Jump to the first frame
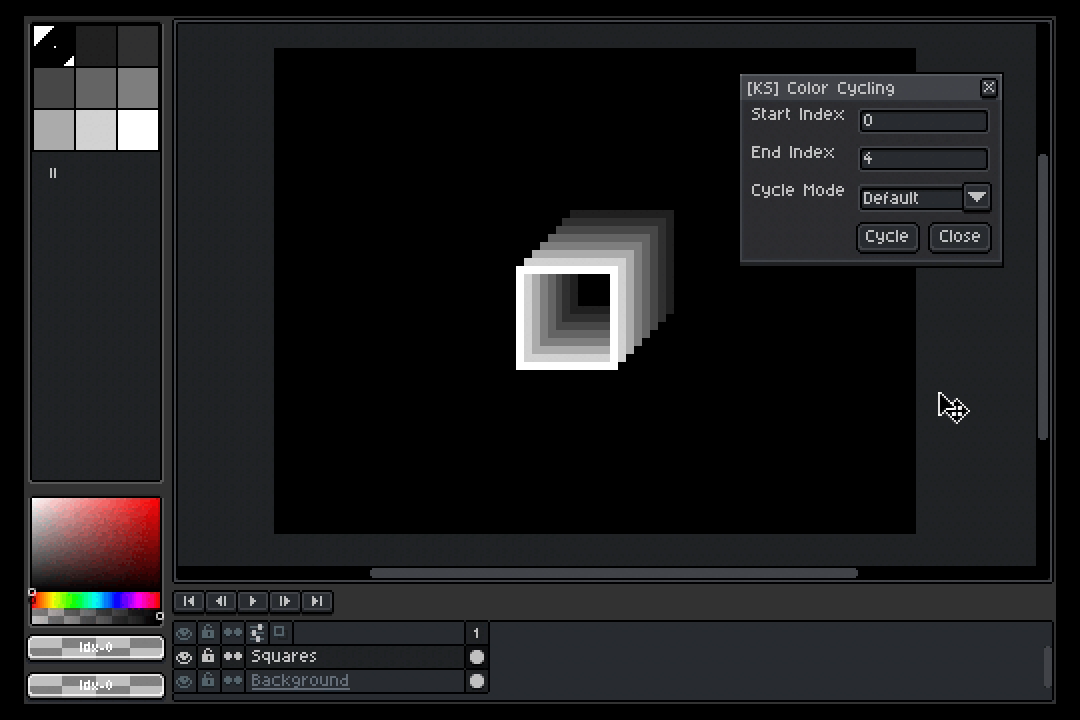 (189, 601)
